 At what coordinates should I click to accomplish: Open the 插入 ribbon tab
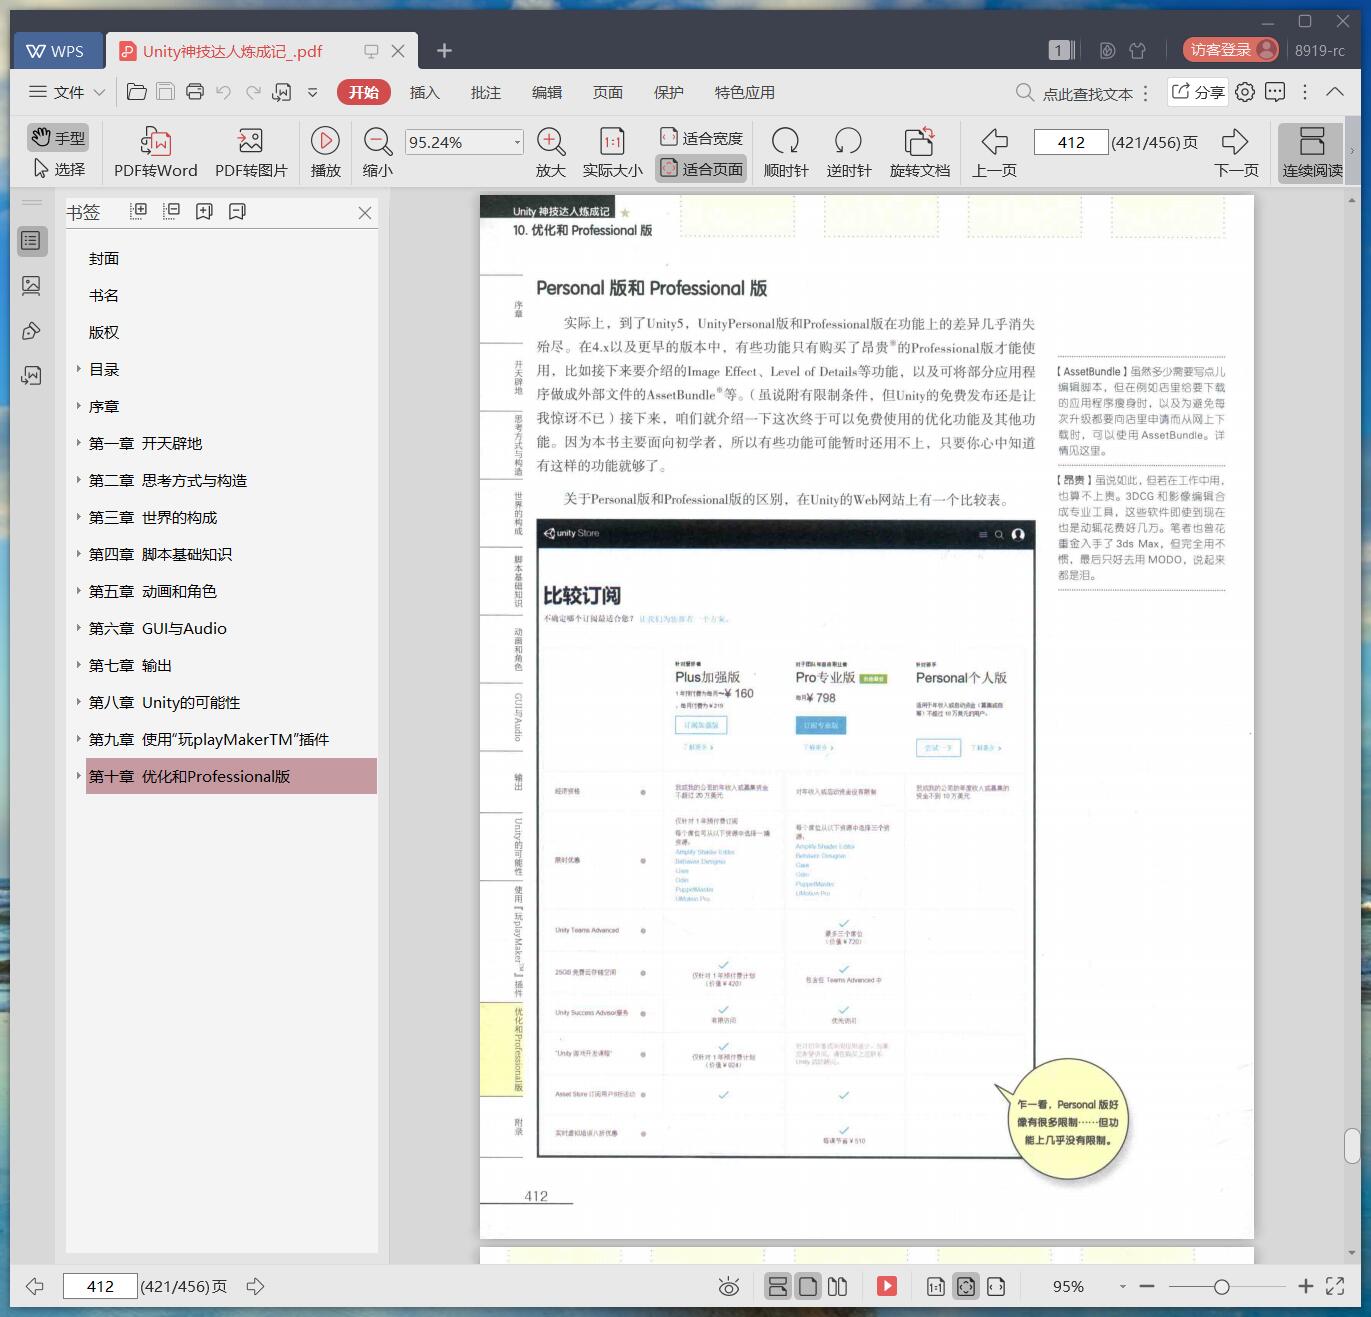click(x=424, y=92)
